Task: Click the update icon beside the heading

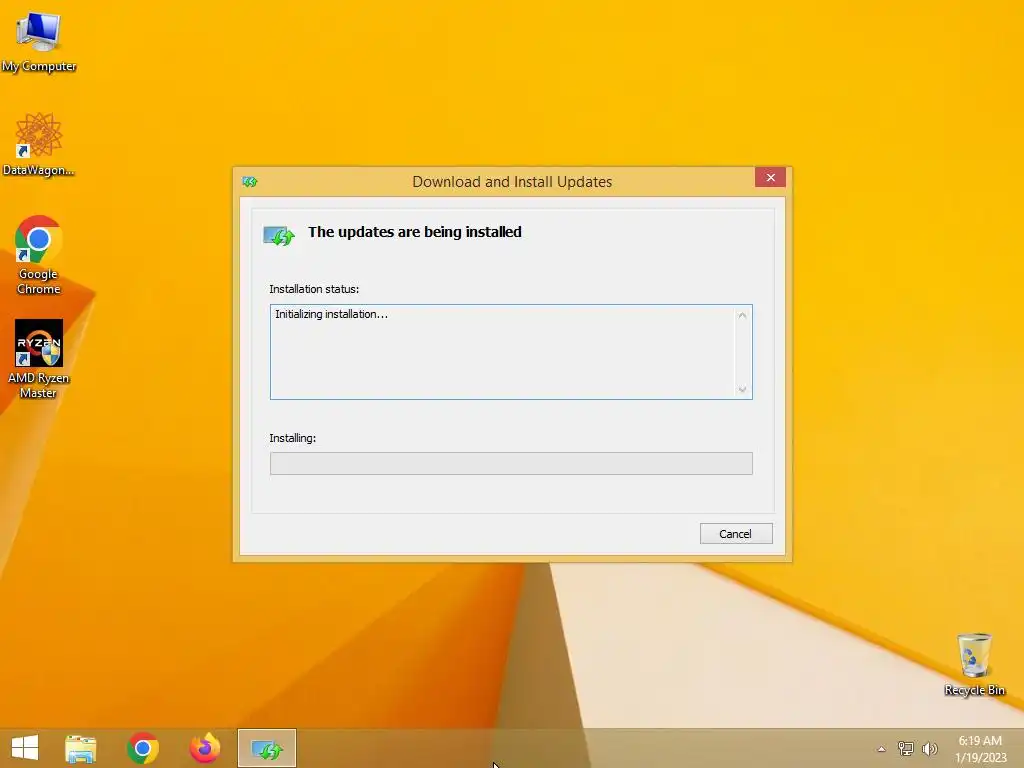Action: pyautogui.click(x=279, y=235)
